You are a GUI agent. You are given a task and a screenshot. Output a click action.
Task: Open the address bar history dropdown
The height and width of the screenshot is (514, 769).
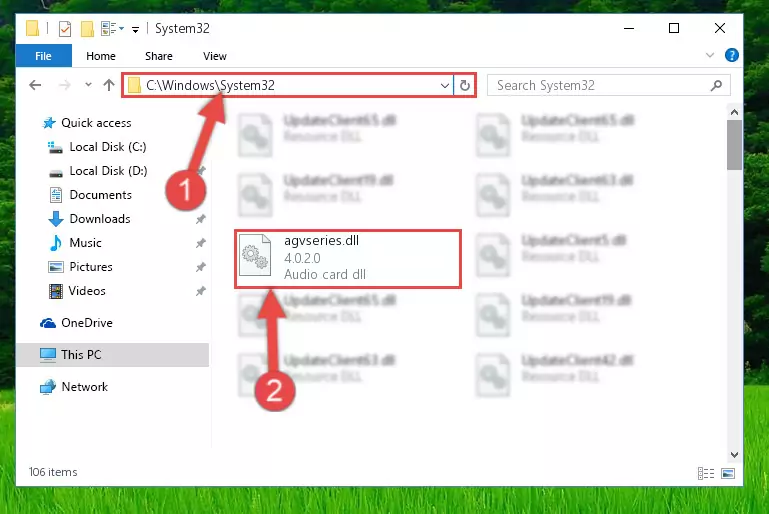click(444, 86)
